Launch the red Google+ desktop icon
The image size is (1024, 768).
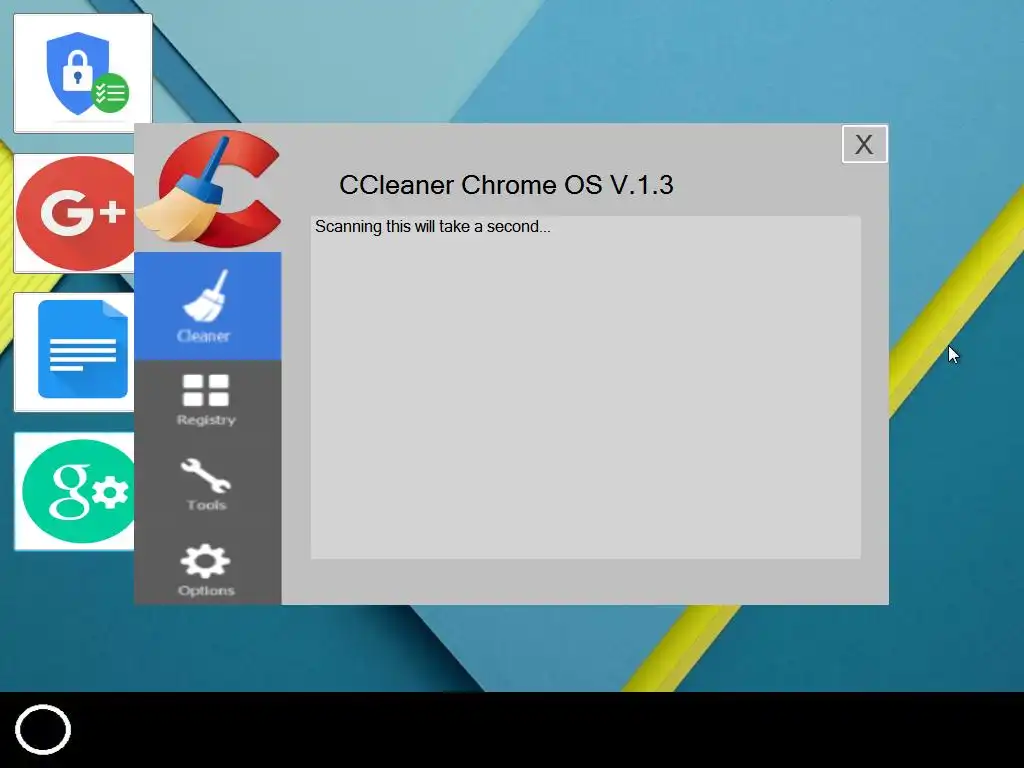click(74, 214)
